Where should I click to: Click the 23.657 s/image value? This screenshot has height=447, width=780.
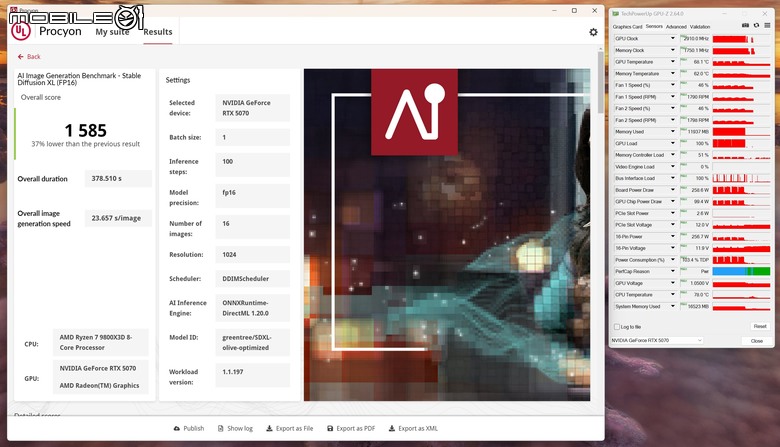118,218
